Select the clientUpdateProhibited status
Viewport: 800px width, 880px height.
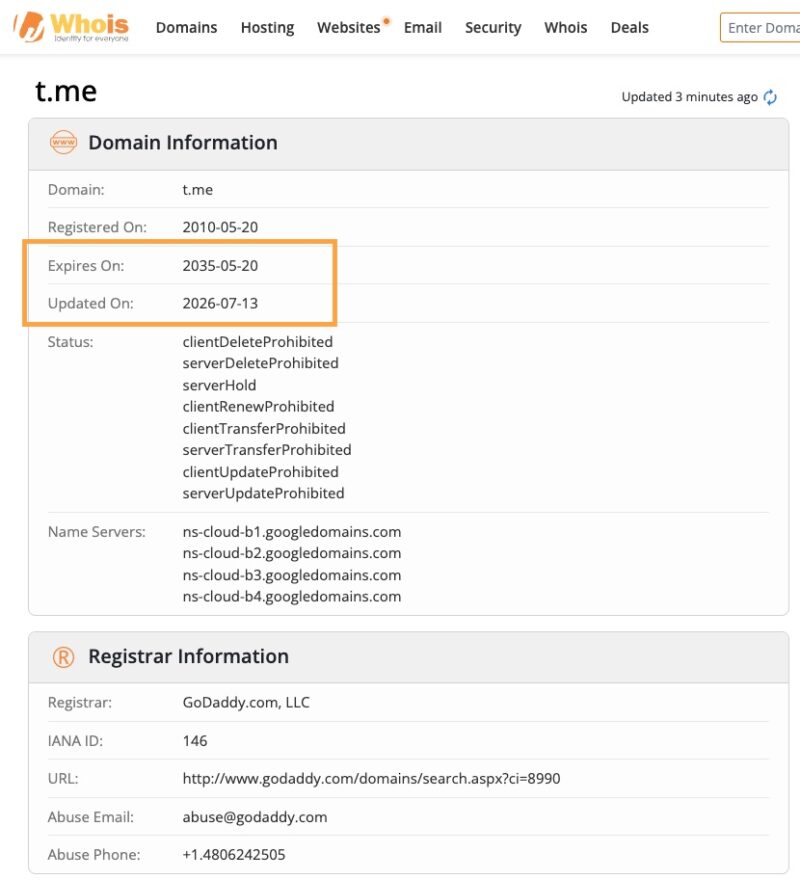[260, 472]
